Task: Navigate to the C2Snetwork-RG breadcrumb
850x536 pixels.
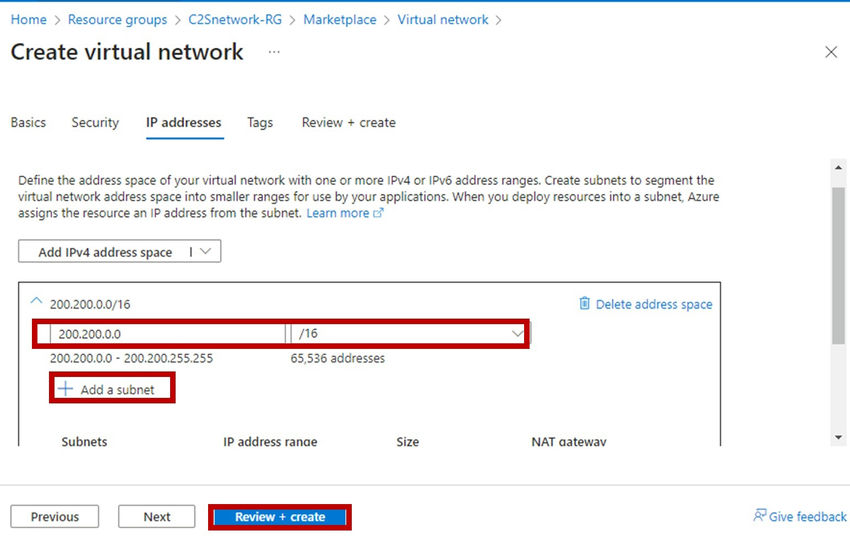Action: [235, 20]
